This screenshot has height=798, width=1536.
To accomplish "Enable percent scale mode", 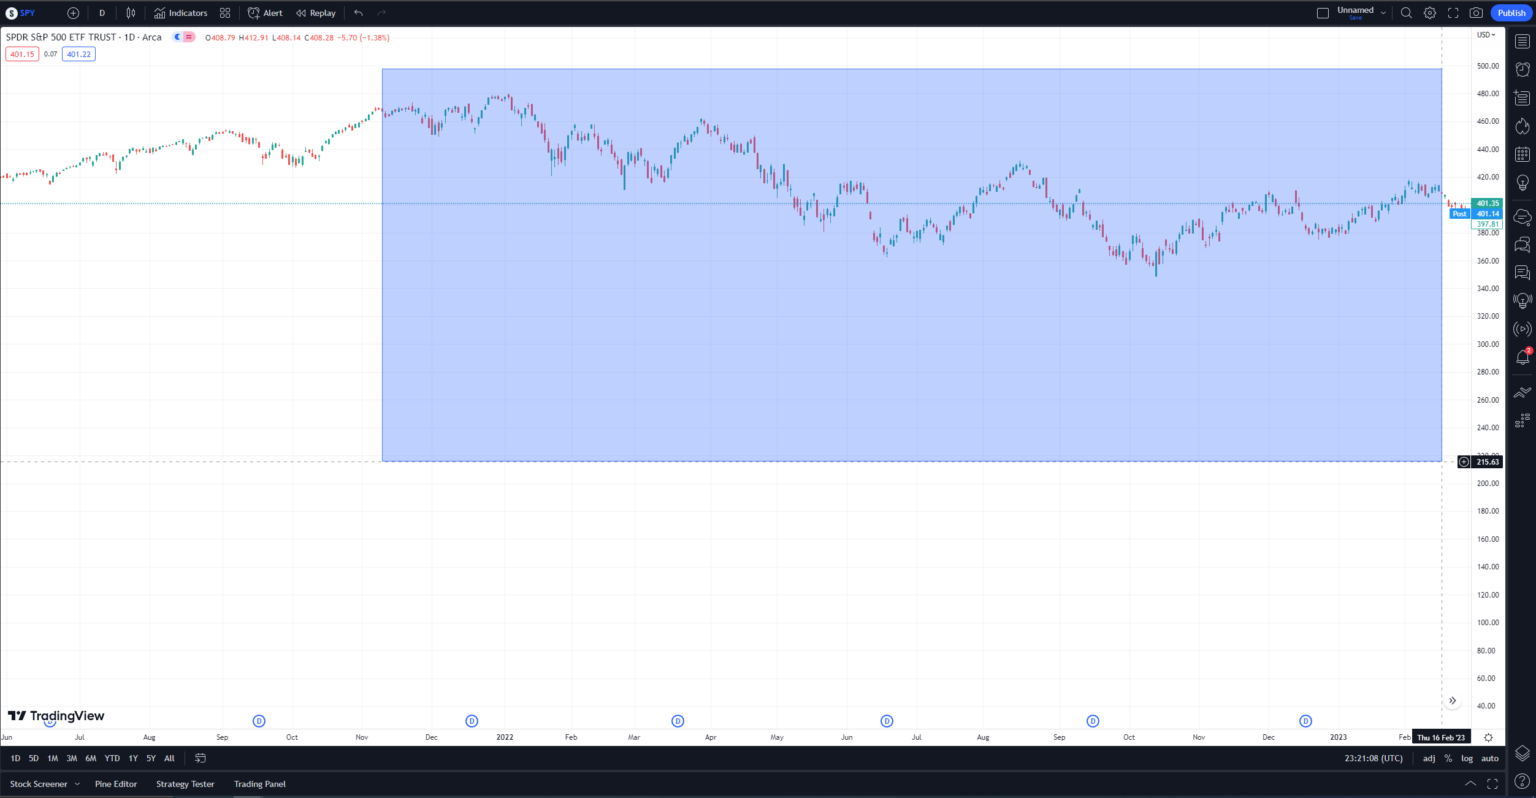I will 1447,758.
